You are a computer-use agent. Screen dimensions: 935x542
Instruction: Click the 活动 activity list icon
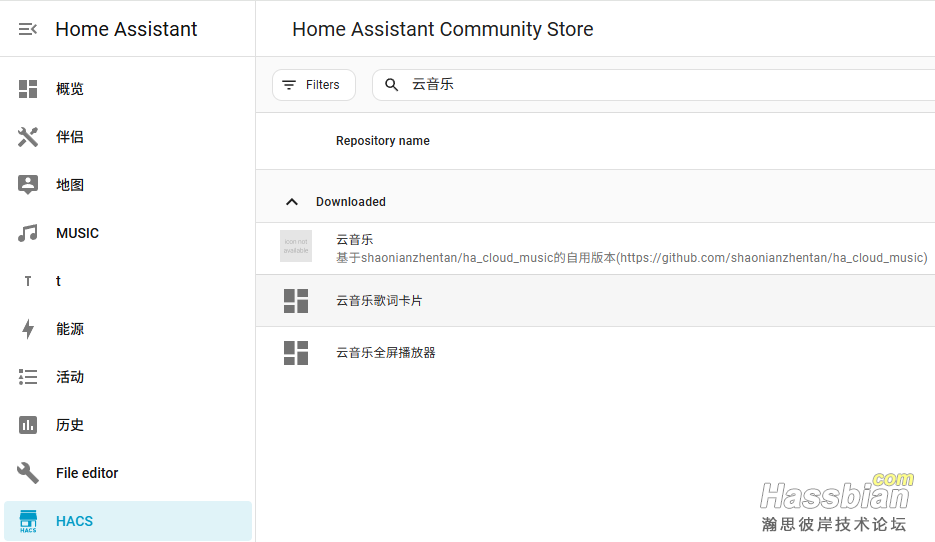tap(28, 377)
